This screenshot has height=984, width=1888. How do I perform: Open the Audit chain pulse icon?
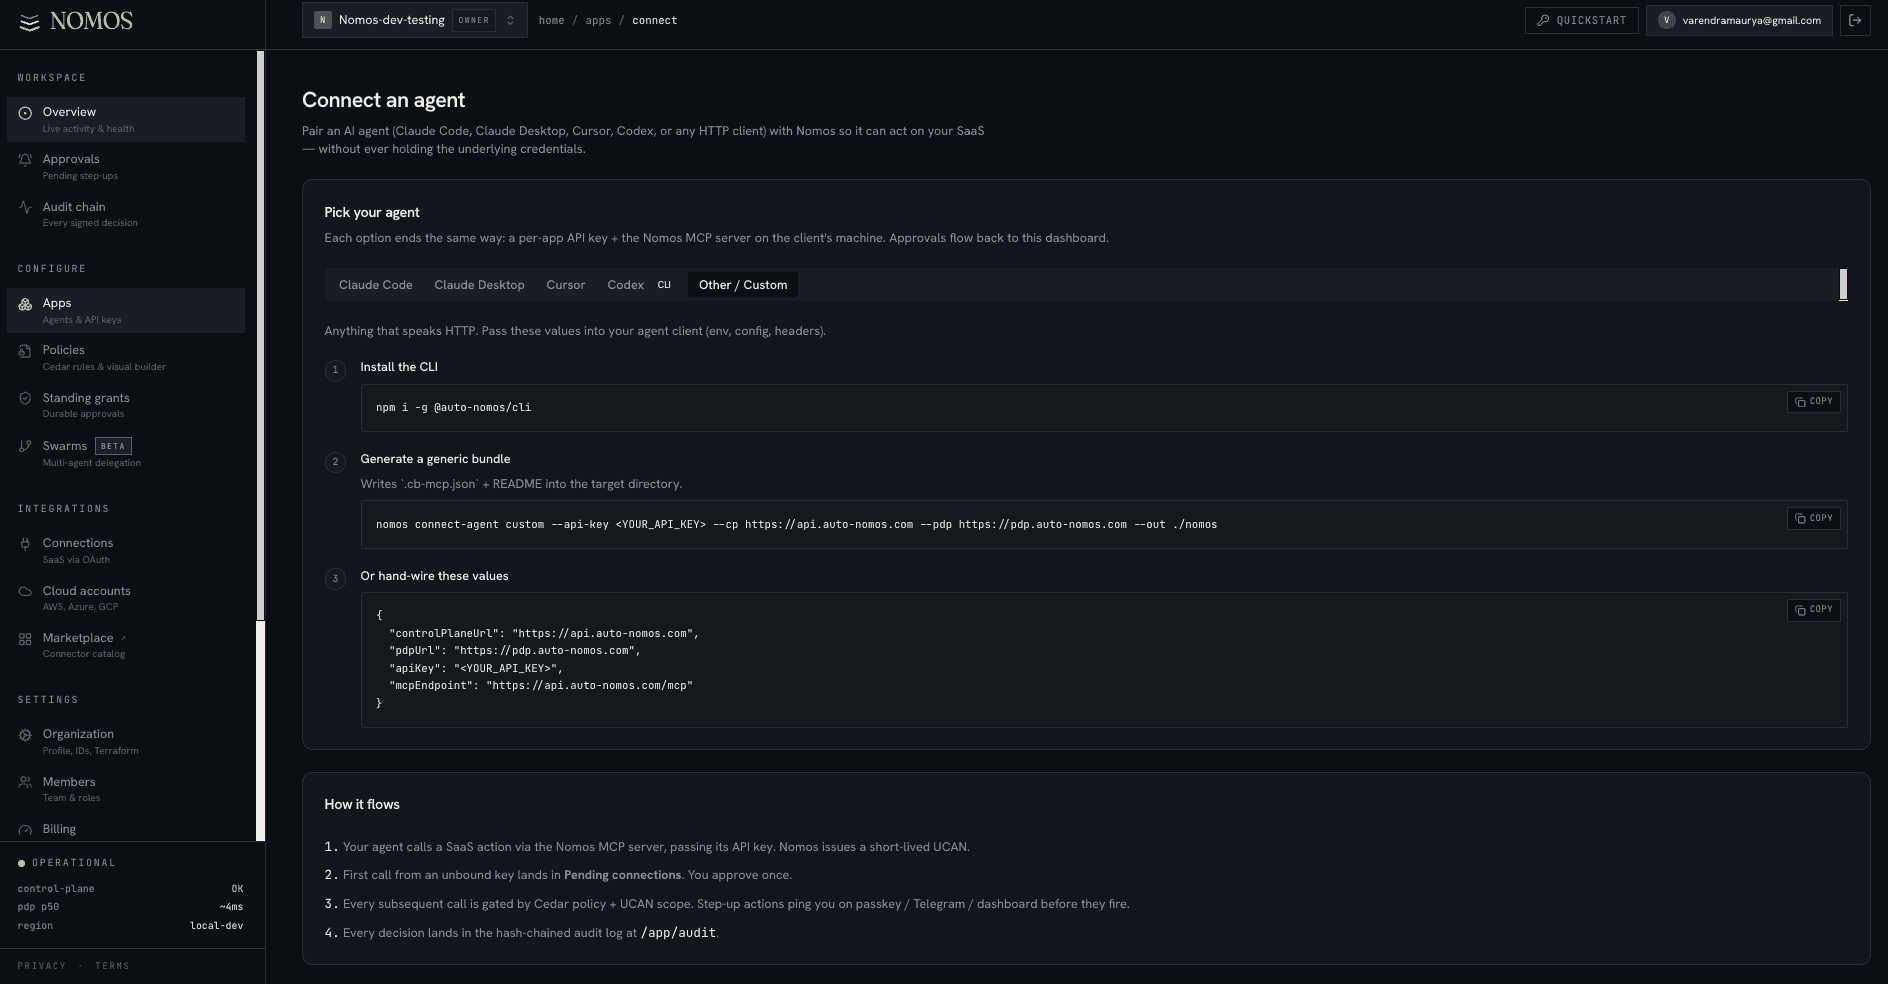tap(25, 208)
